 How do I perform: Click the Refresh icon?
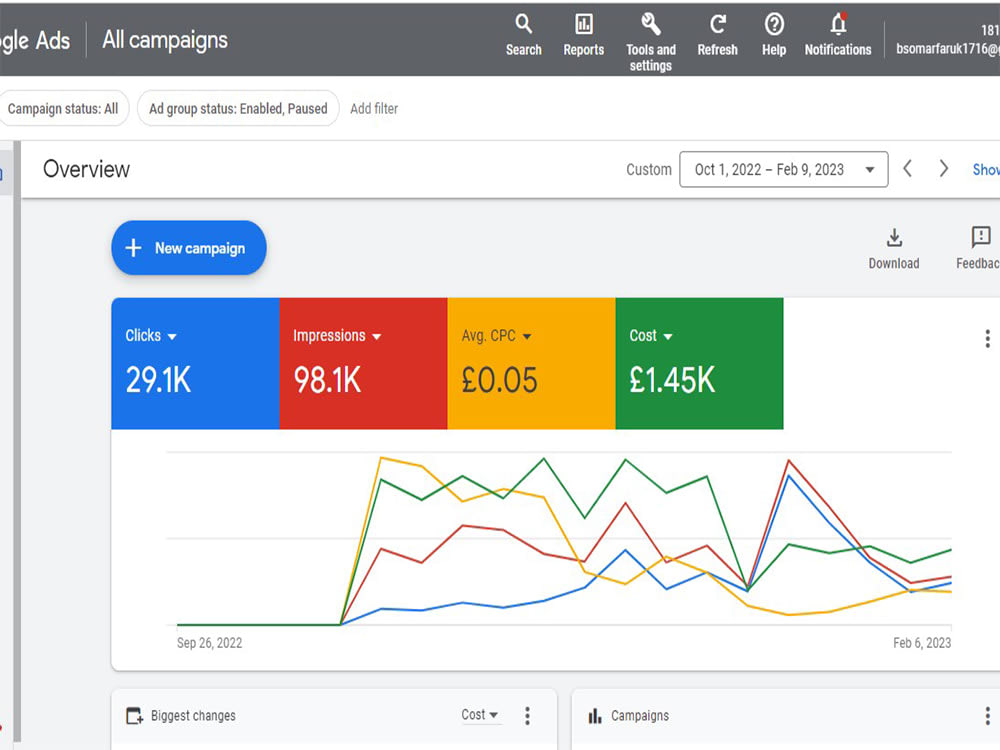717,35
